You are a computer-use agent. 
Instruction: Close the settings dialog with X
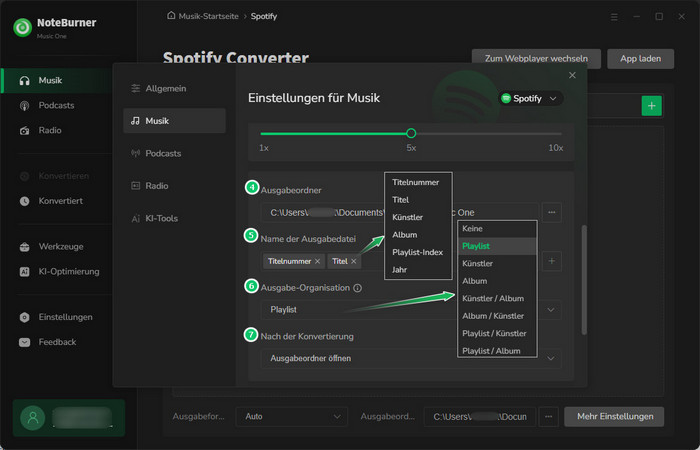click(572, 75)
